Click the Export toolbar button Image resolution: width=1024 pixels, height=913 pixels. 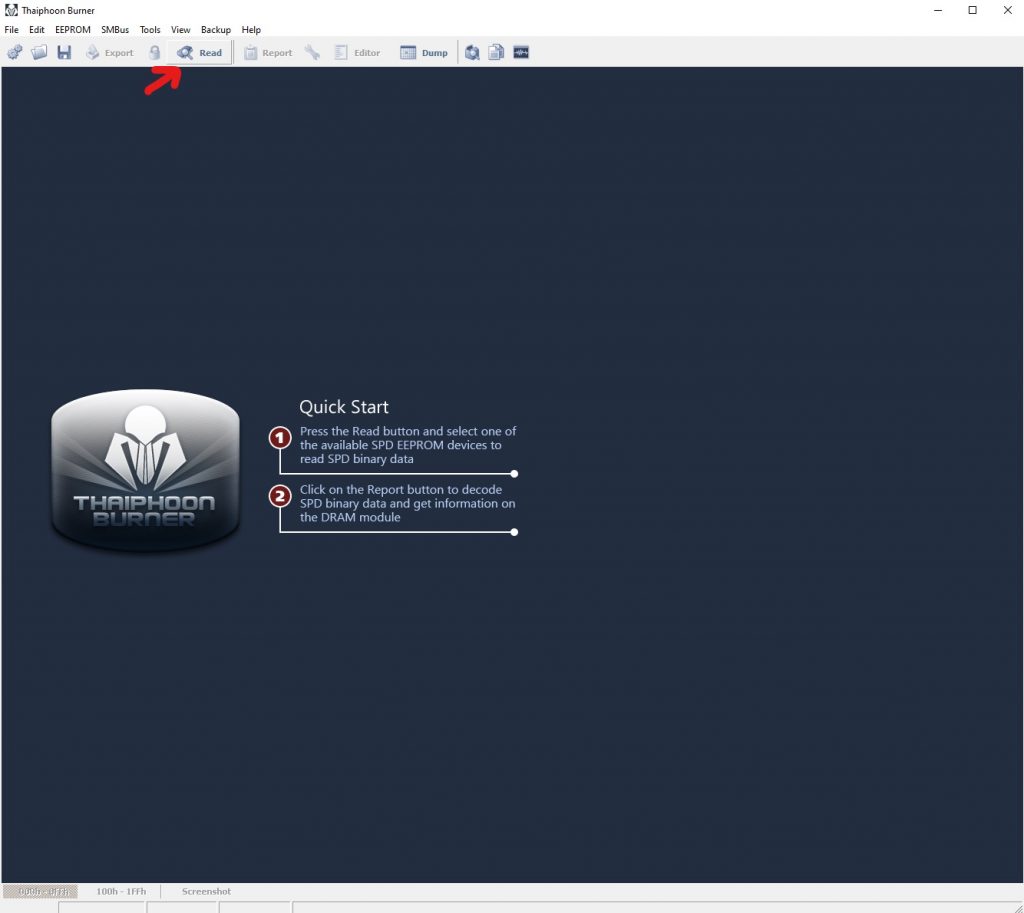click(110, 52)
